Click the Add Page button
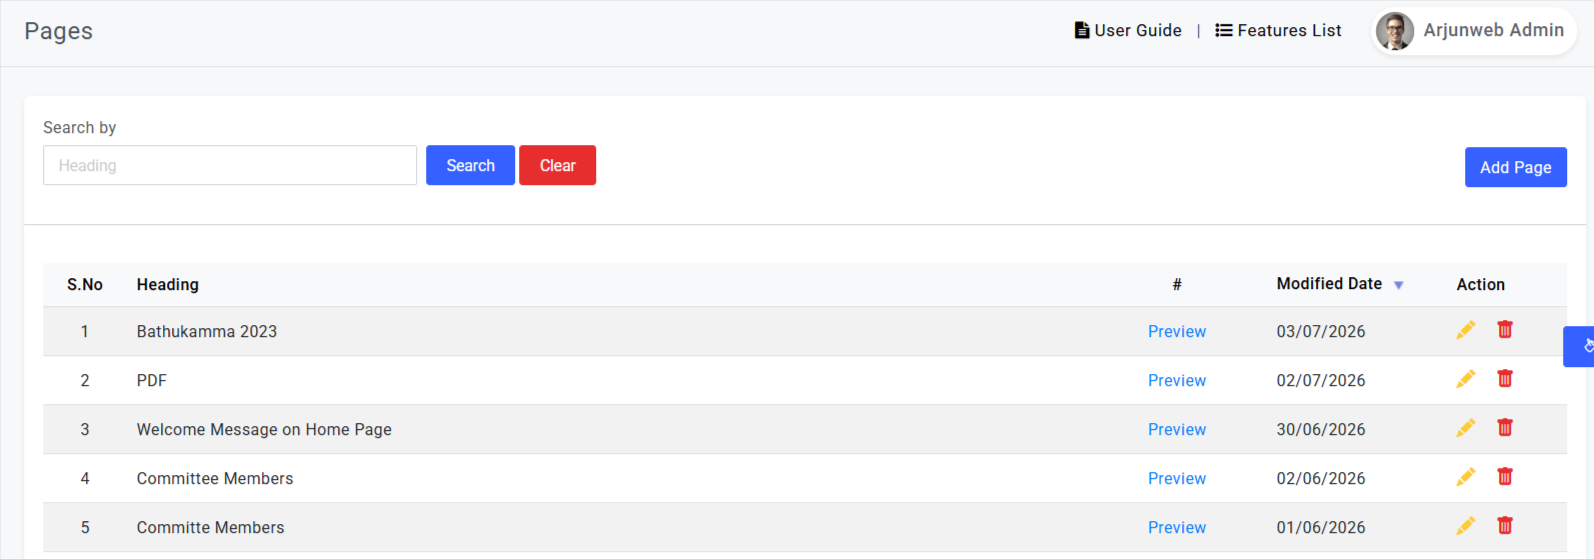Viewport: 1594px width, 559px height. pyautogui.click(x=1515, y=167)
